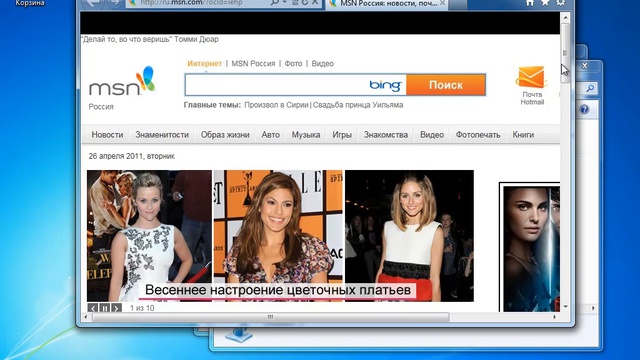Close the background window with its X button
640x360 pixels.
pyautogui.click(x=584, y=66)
